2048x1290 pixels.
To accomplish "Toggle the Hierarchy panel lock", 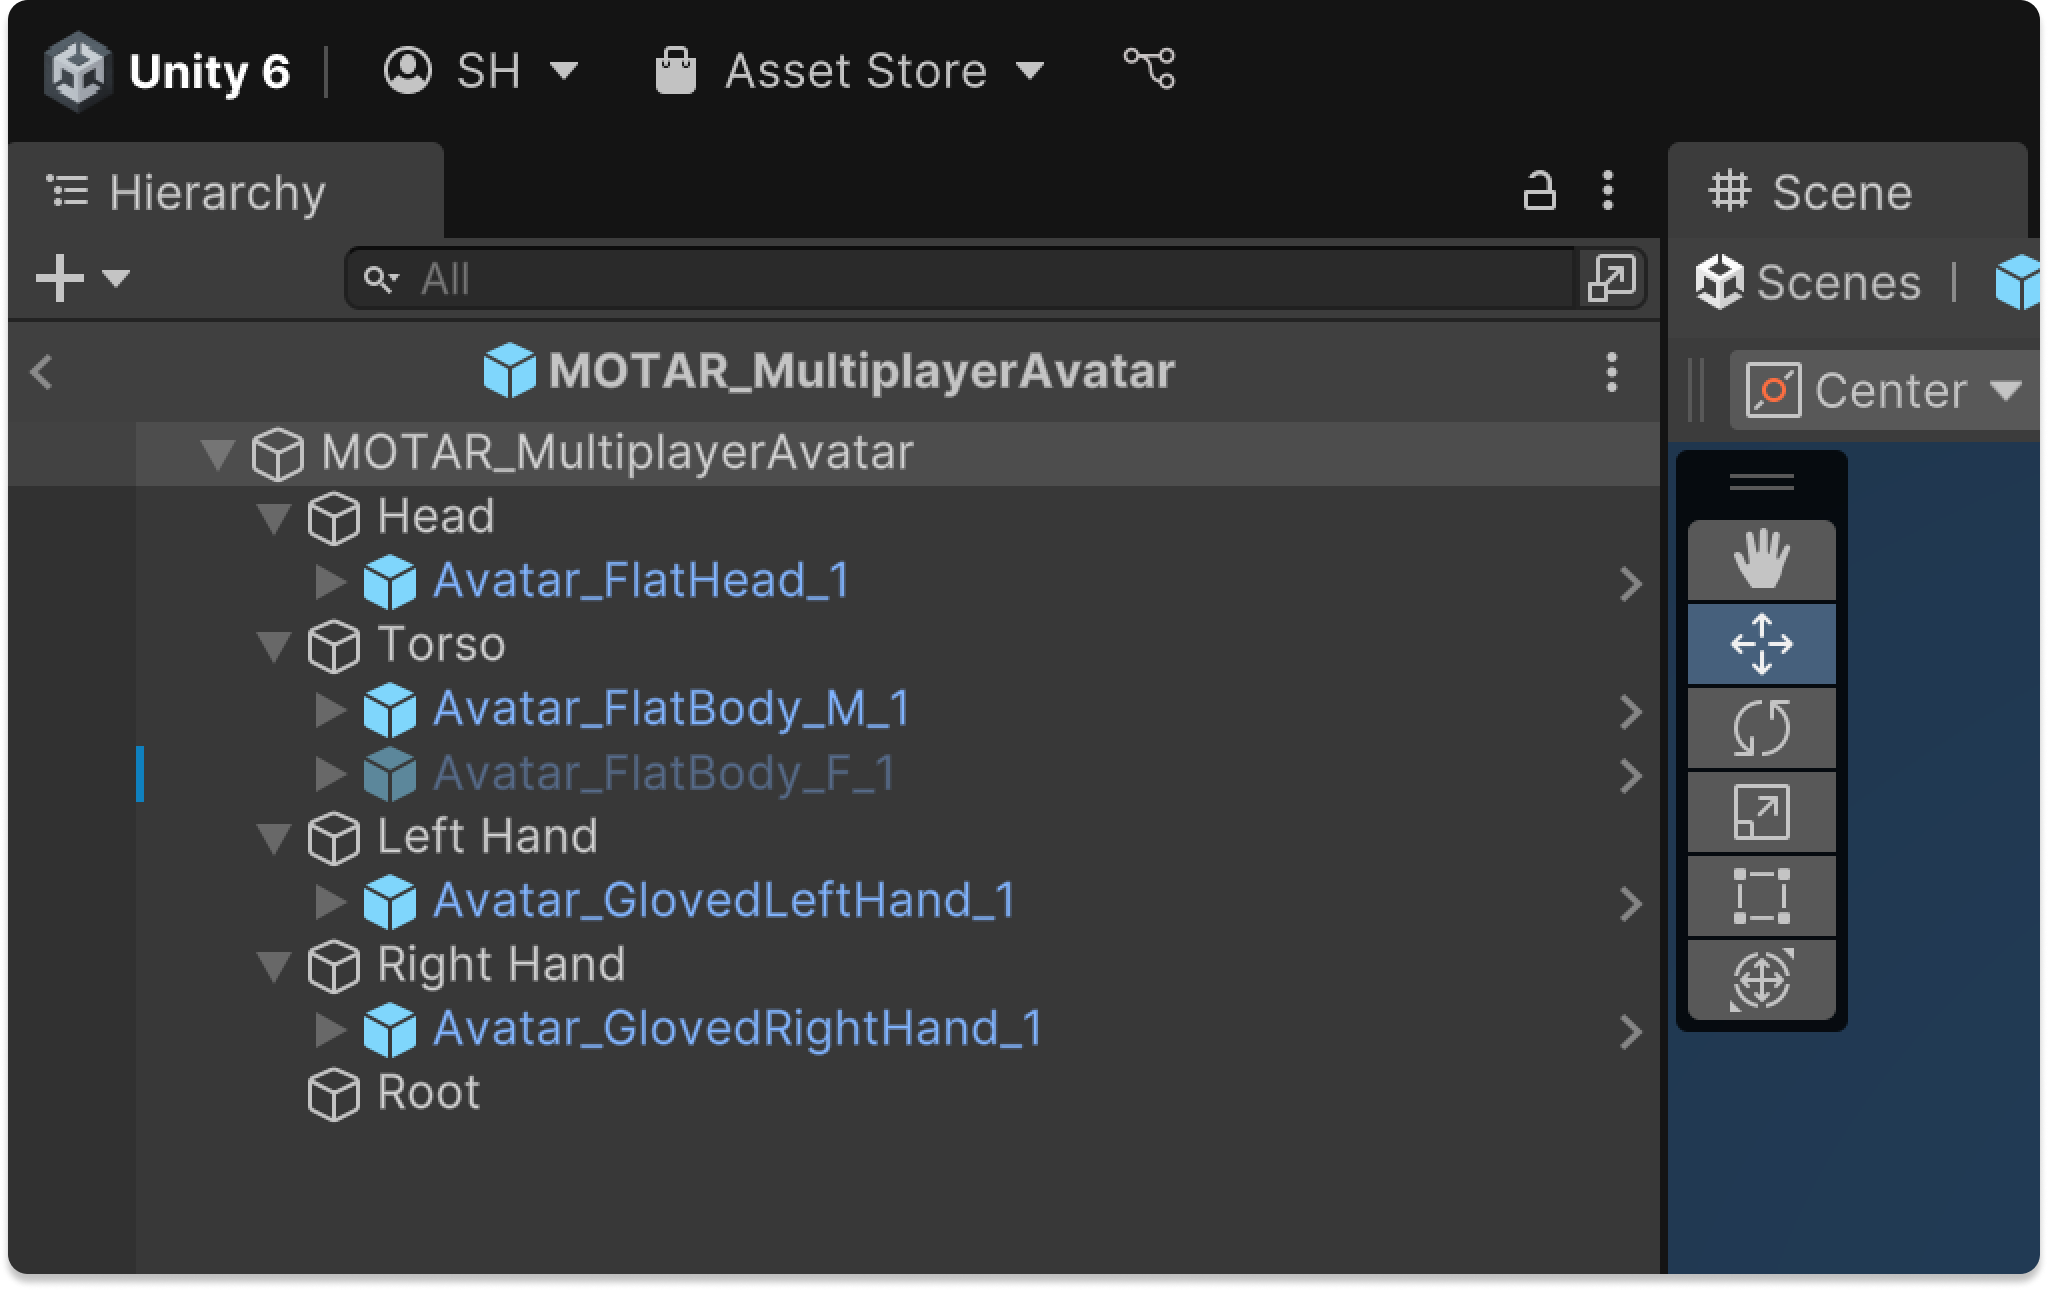I will [x=1539, y=191].
